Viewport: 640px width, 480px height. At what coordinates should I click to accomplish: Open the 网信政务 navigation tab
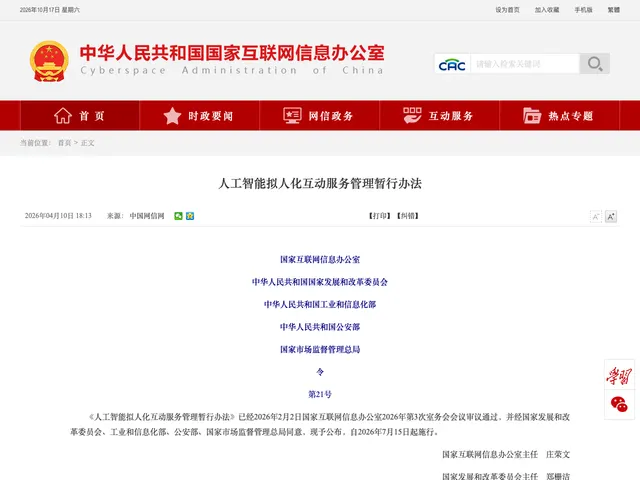click(x=320, y=116)
